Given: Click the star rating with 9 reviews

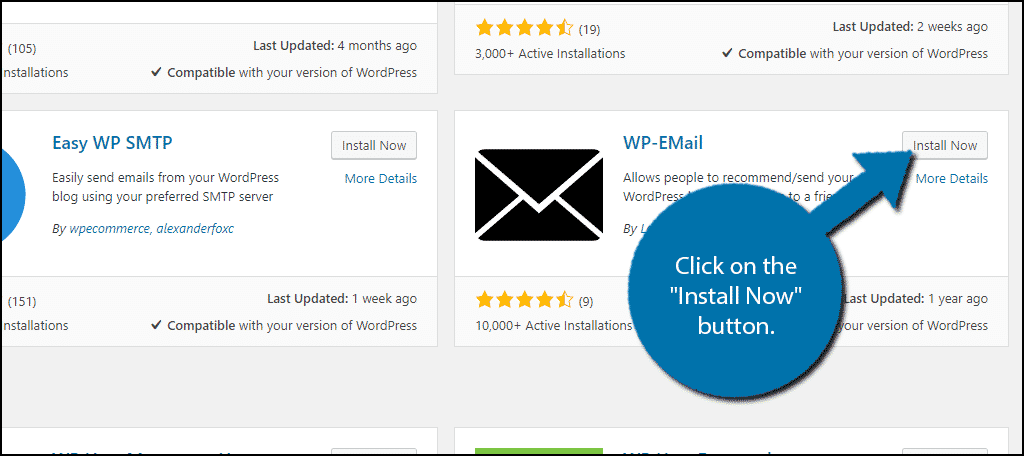Looking at the screenshot, I should pos(524,301).
